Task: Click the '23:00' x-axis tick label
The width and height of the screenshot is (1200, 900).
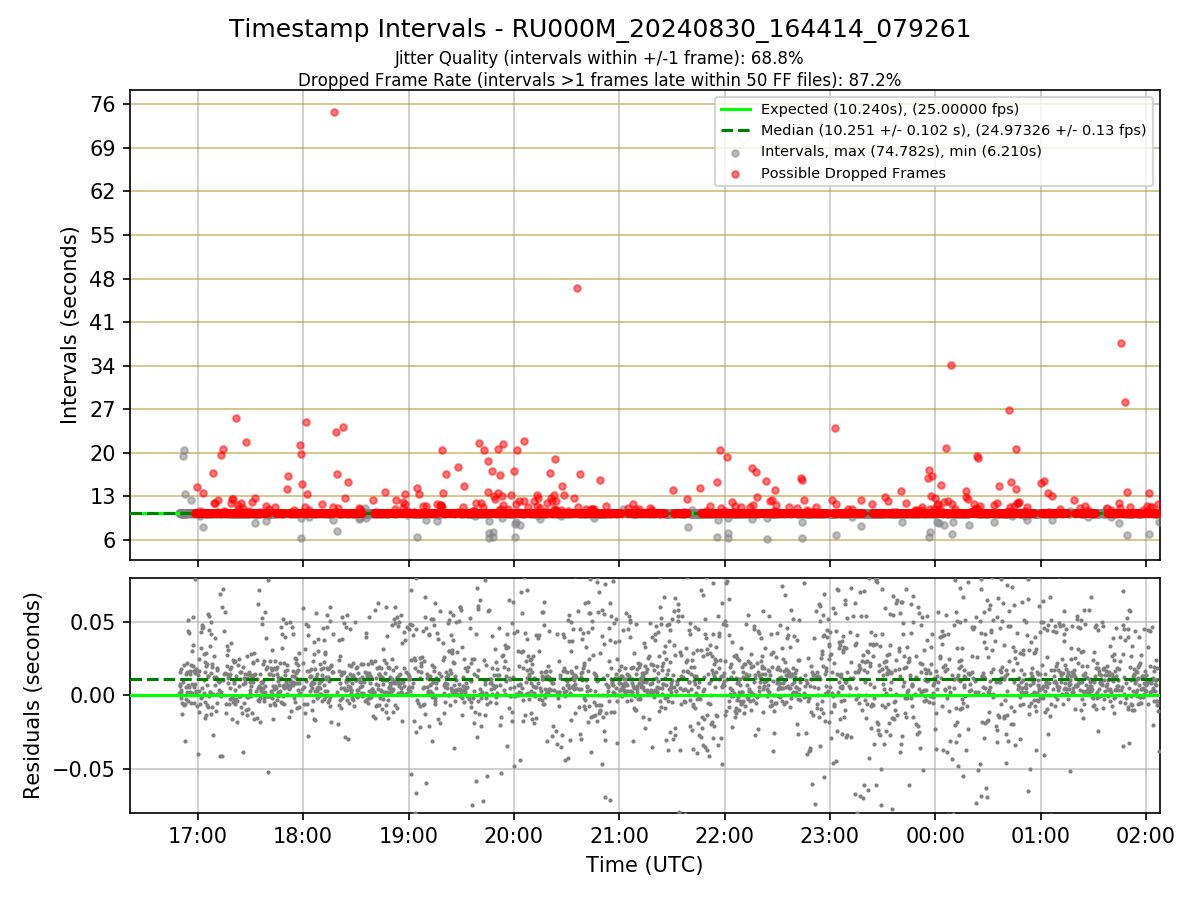Action: (x=830, y=834)
